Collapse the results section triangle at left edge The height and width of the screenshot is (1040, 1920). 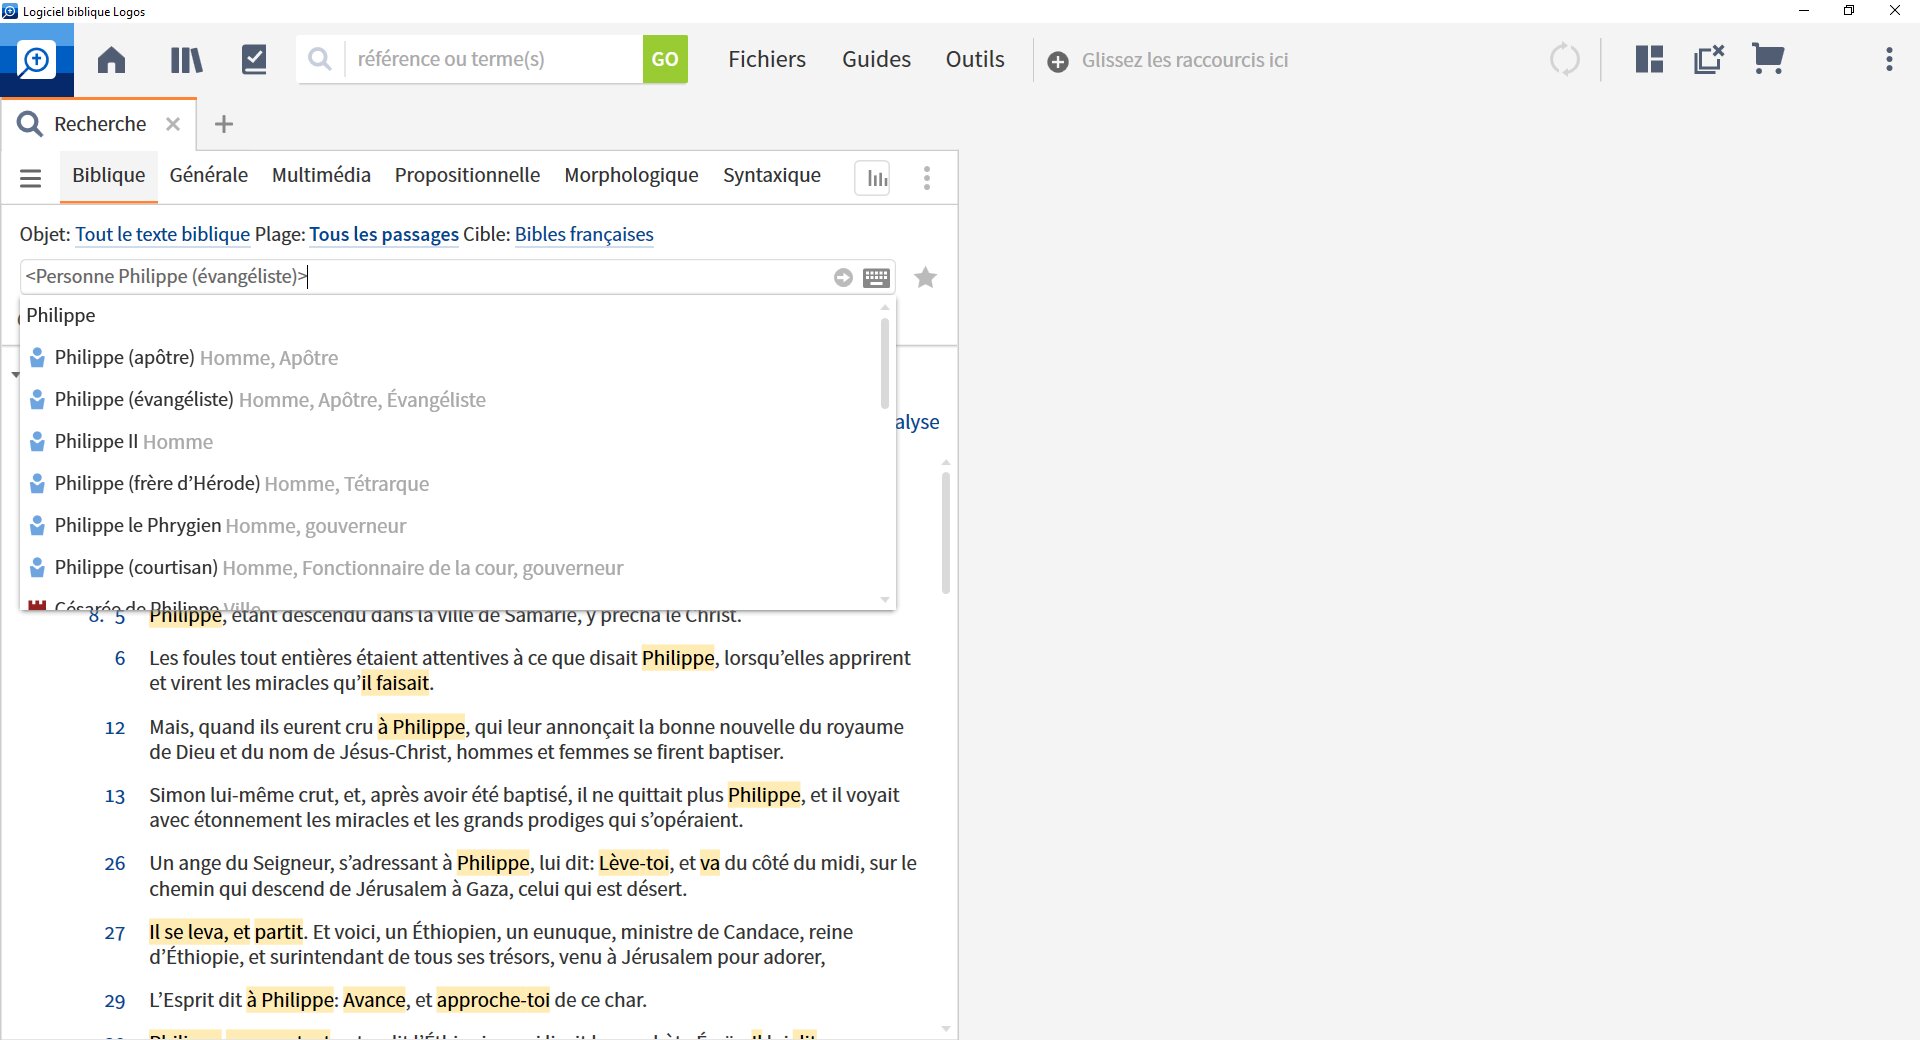[15, 375]
